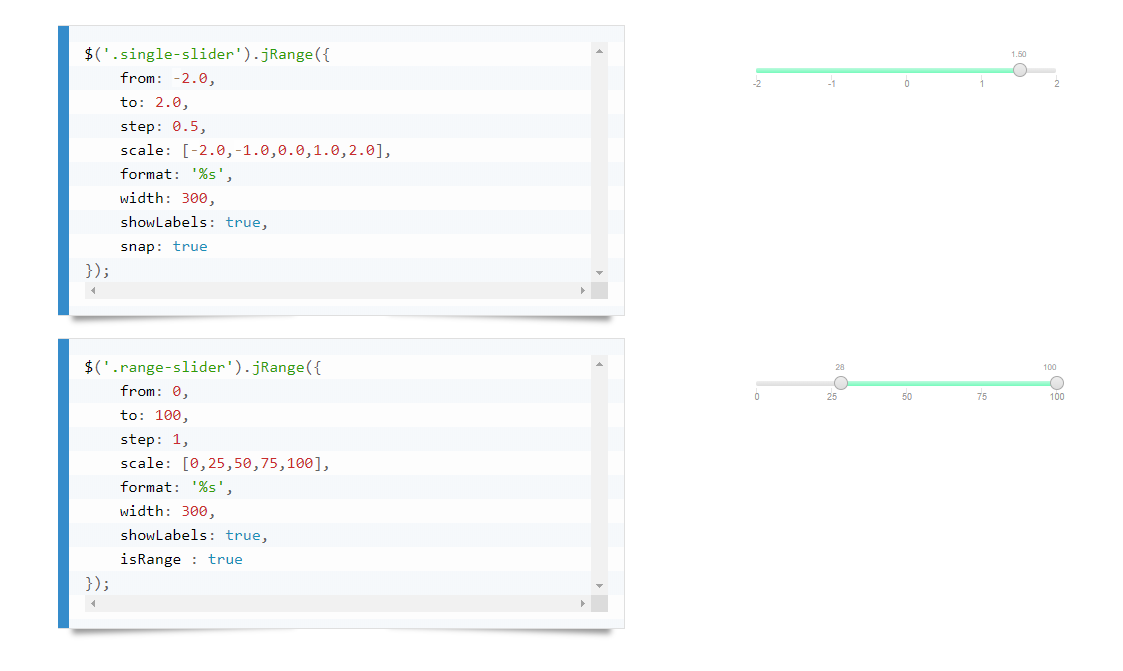Click the 50 scale label on the range slider
Screen dimensions: 1123x671
click(x=907, y=397)
